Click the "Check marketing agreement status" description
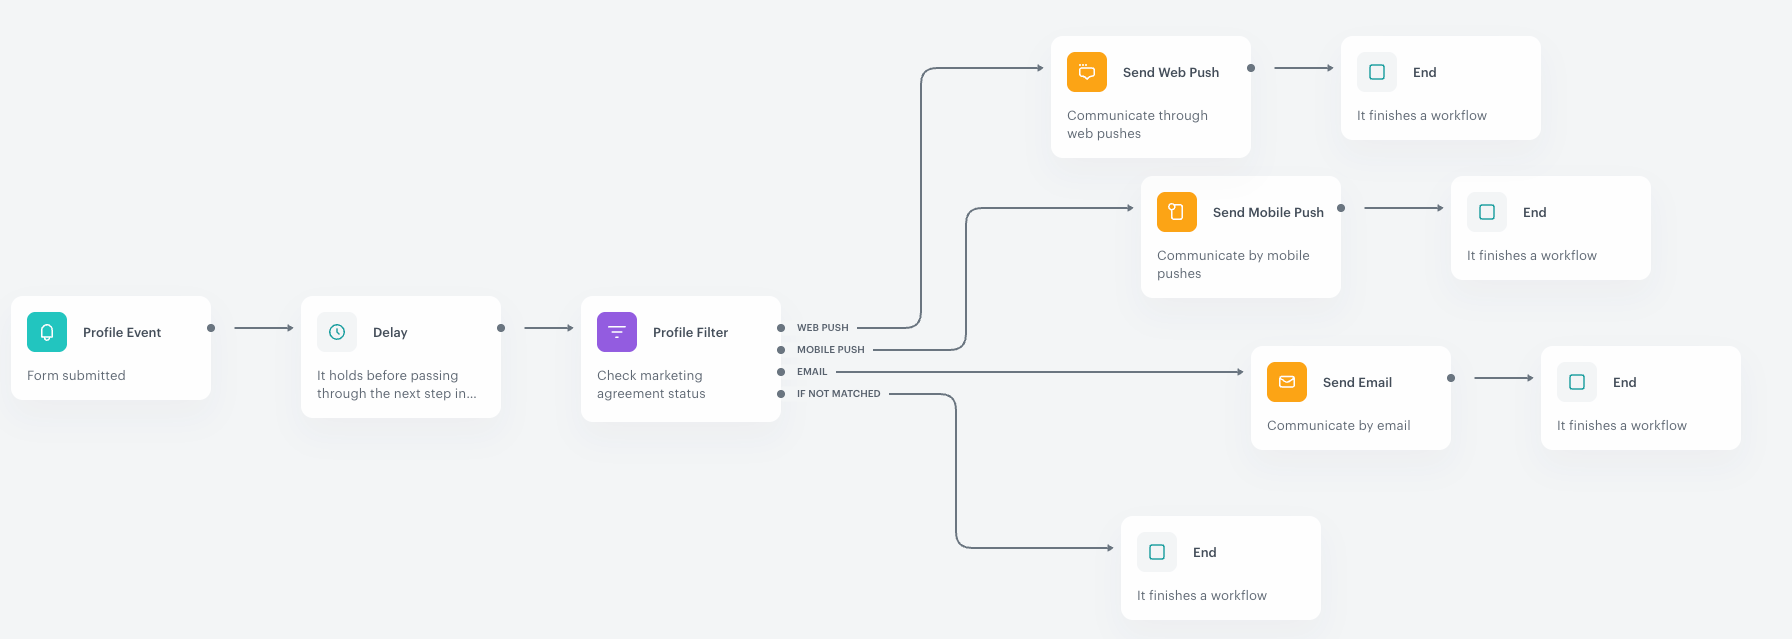The height and width of the screenshot is (639, 1792). 651,385
